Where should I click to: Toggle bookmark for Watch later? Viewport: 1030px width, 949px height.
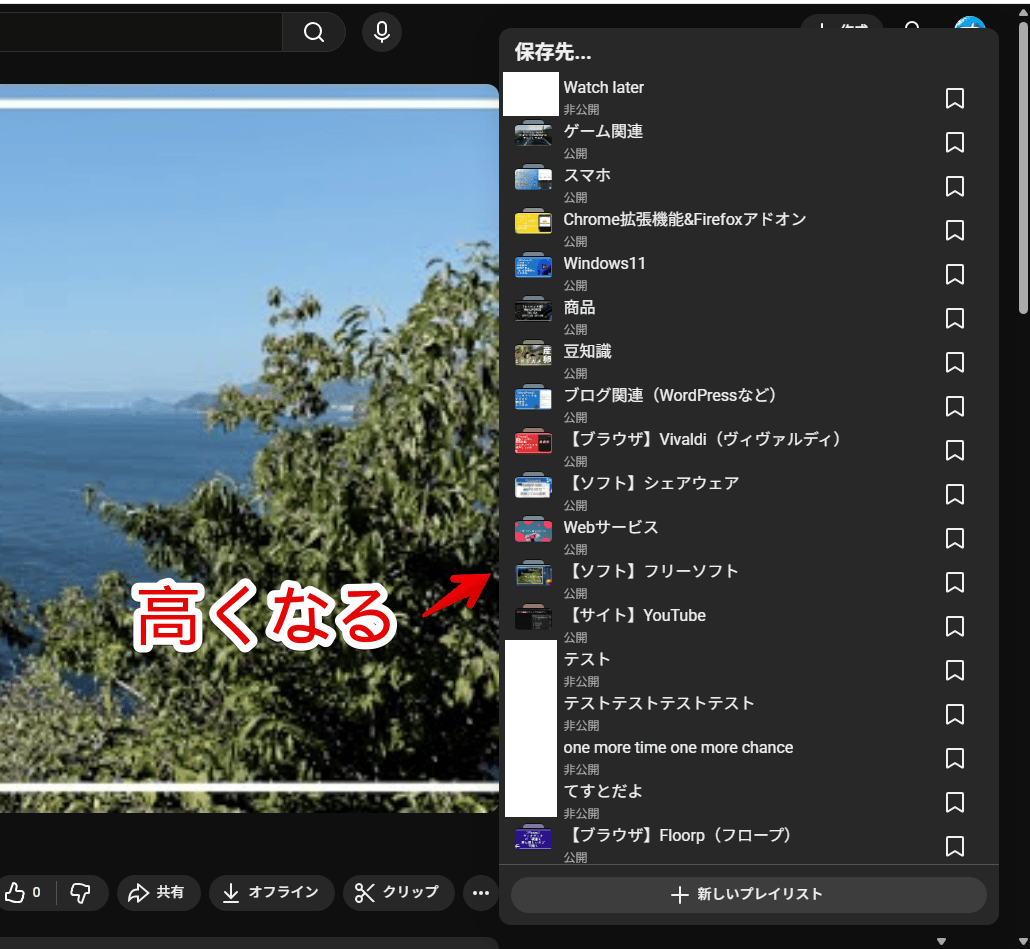click(955, 98)
